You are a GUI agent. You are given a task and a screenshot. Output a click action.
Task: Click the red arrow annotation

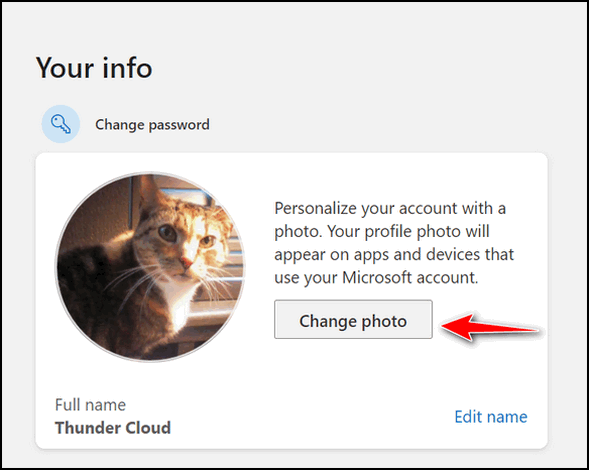pos(490,327)
